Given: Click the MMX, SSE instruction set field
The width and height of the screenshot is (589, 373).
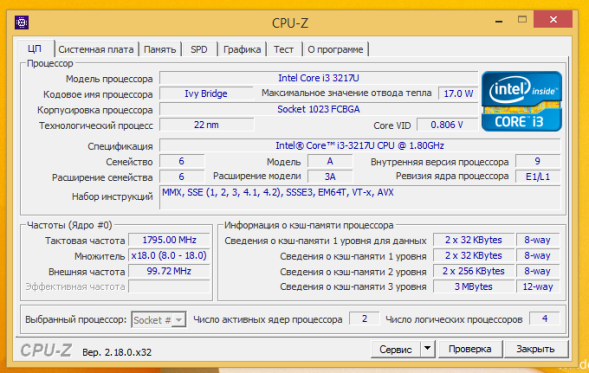Looking at the screenshot, I should coord(360,197).
